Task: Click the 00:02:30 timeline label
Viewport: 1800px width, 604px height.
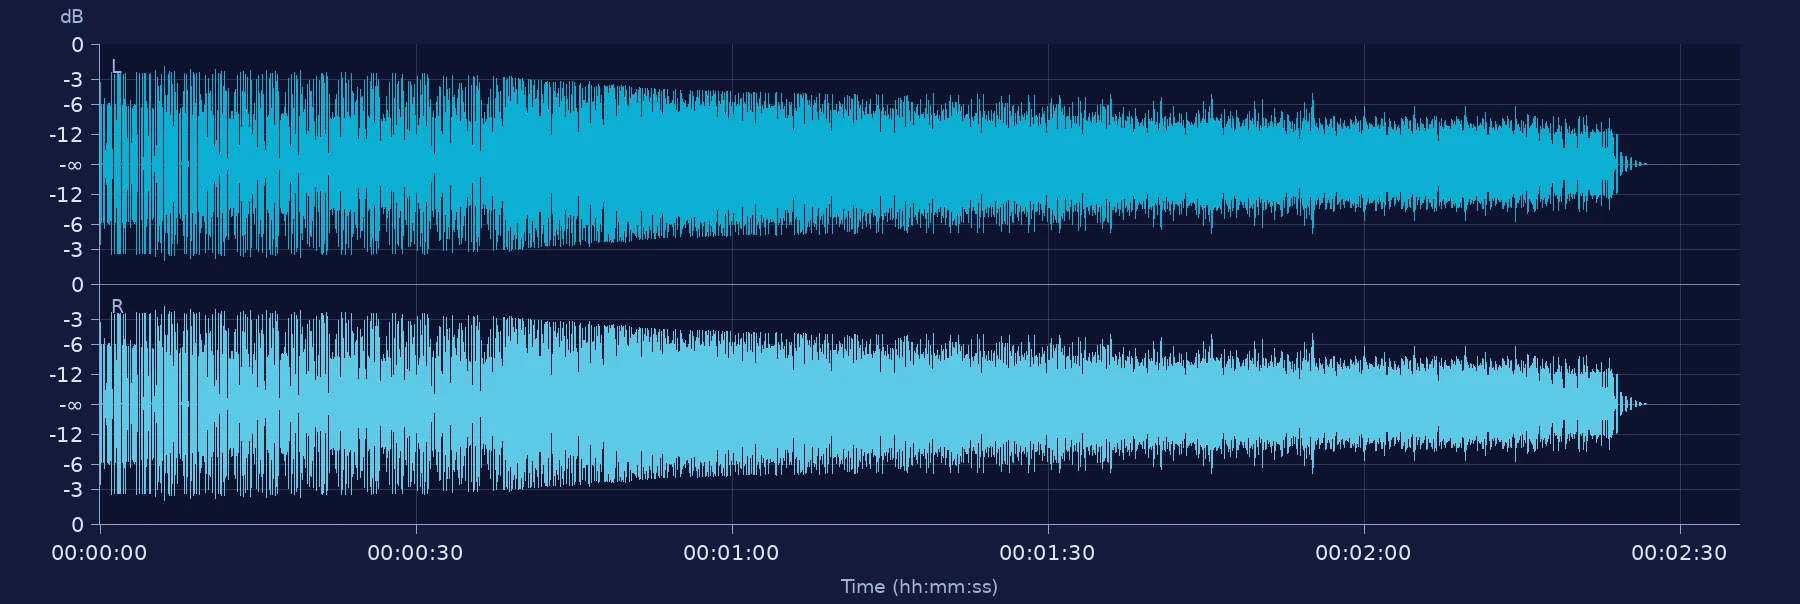Action: 1679,553
